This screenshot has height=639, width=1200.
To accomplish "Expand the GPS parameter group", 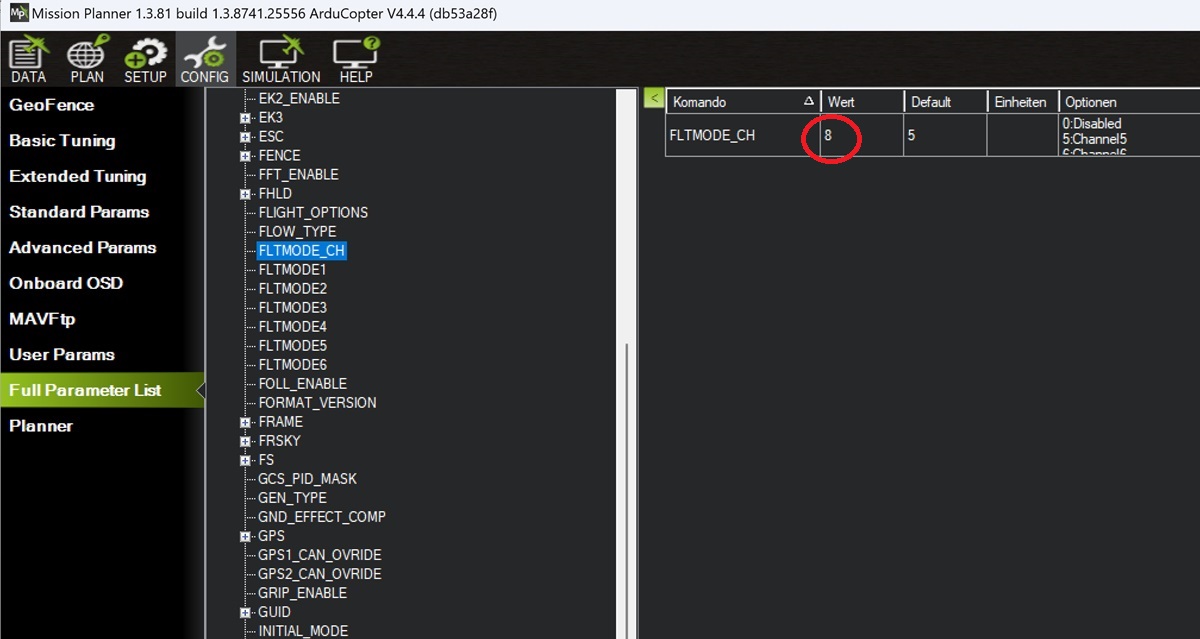I will 245,536.
